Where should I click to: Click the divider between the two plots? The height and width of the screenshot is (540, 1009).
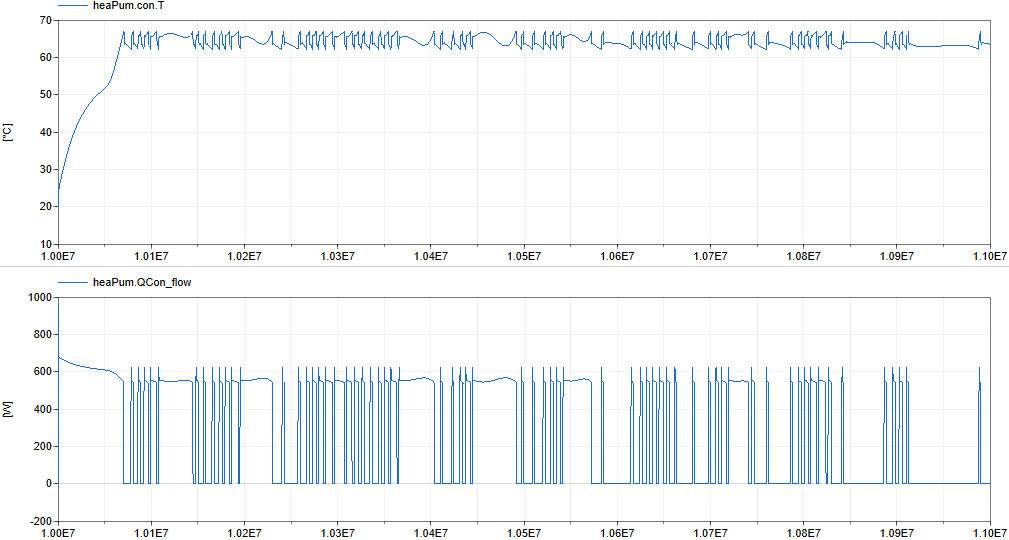click(504, 267)
